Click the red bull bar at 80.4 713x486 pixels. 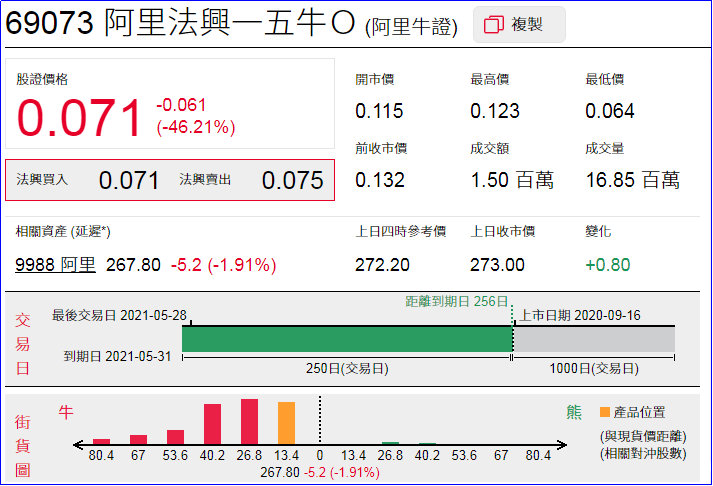click(x=101, y=441)
